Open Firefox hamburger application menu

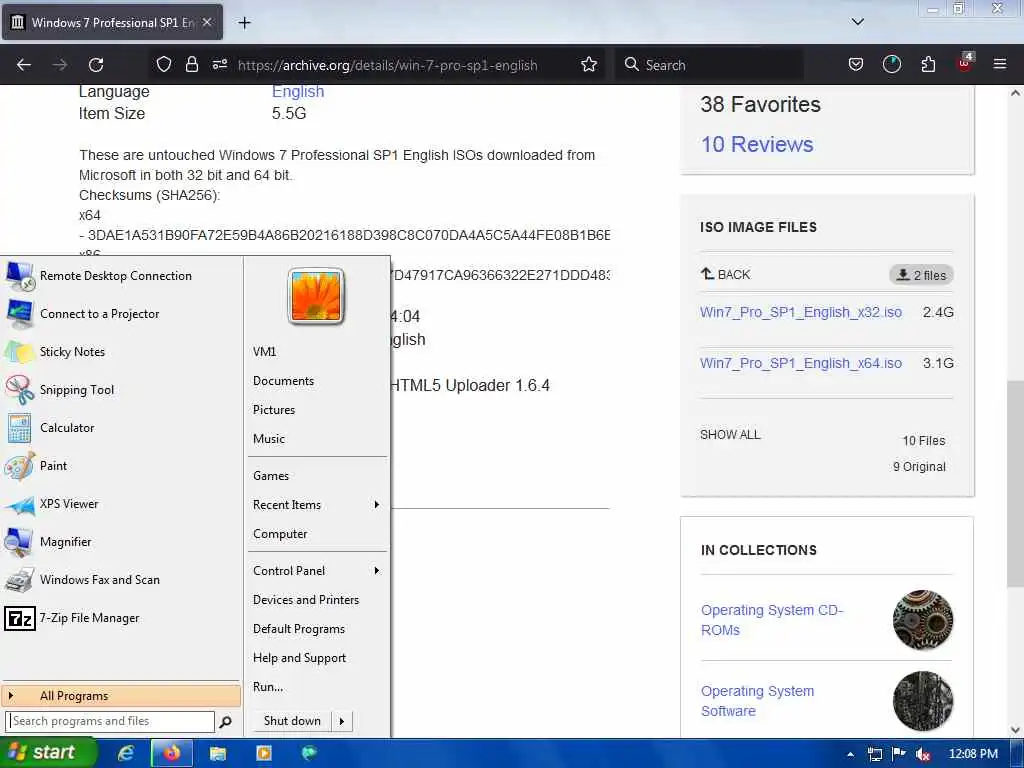tap(999, 65)
